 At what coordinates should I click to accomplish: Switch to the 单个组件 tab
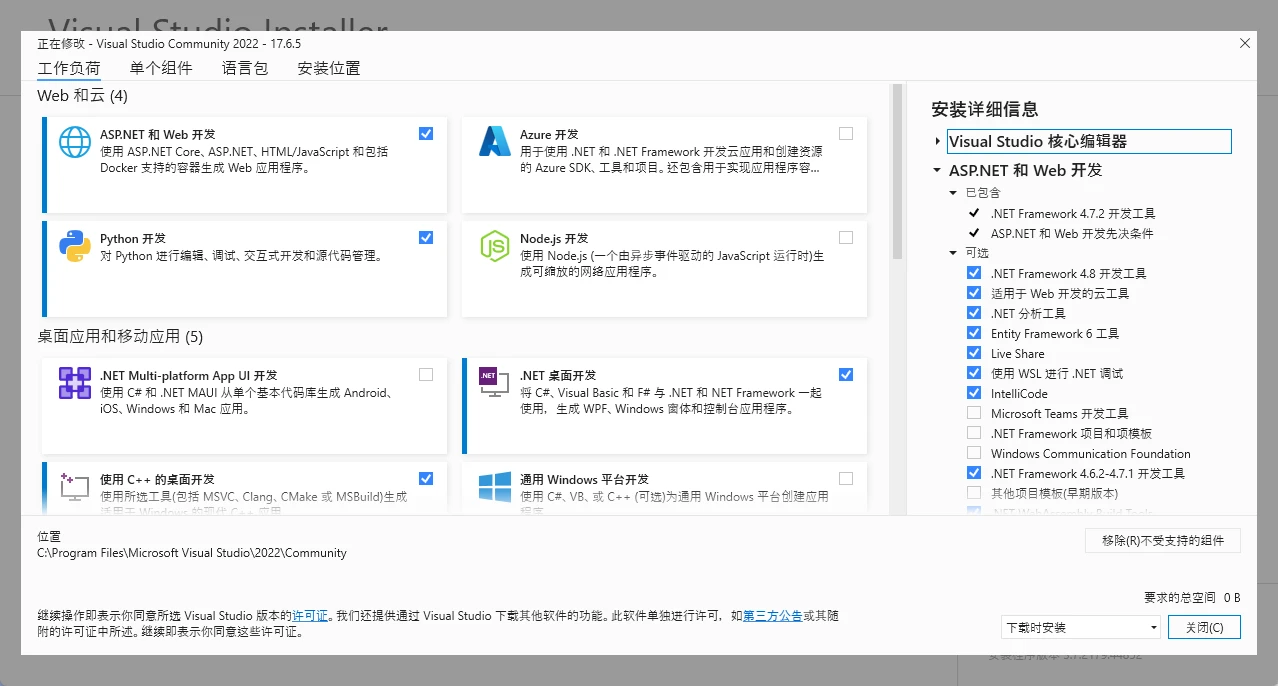click(x=161, y=69)
